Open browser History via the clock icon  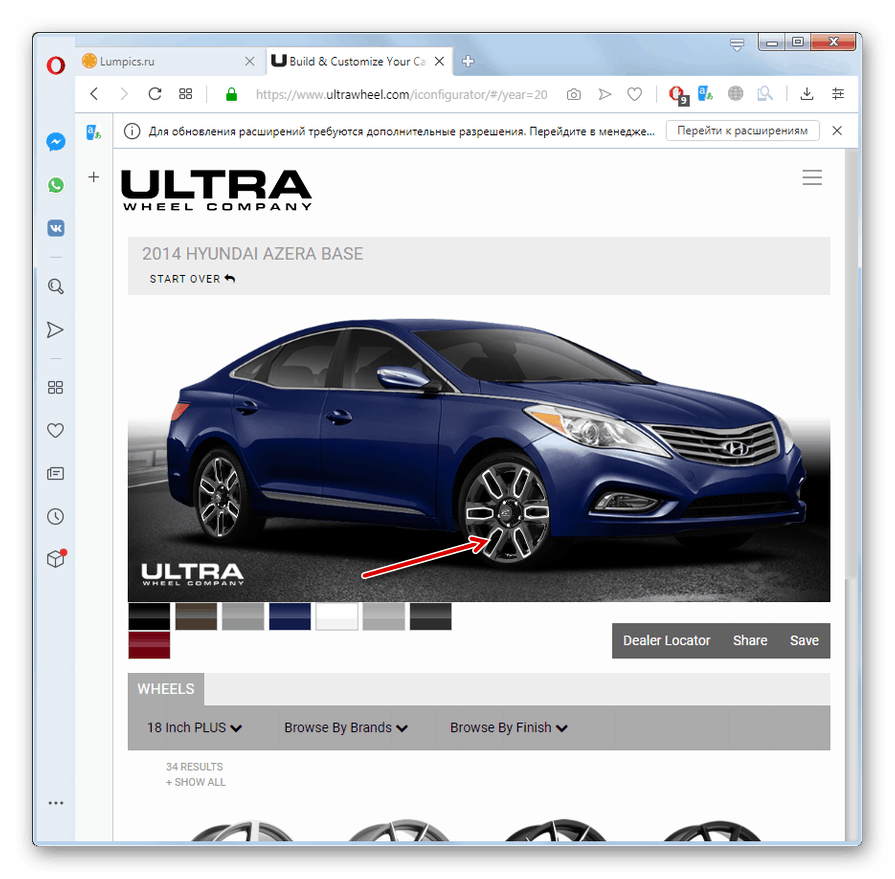pos(56,516)
